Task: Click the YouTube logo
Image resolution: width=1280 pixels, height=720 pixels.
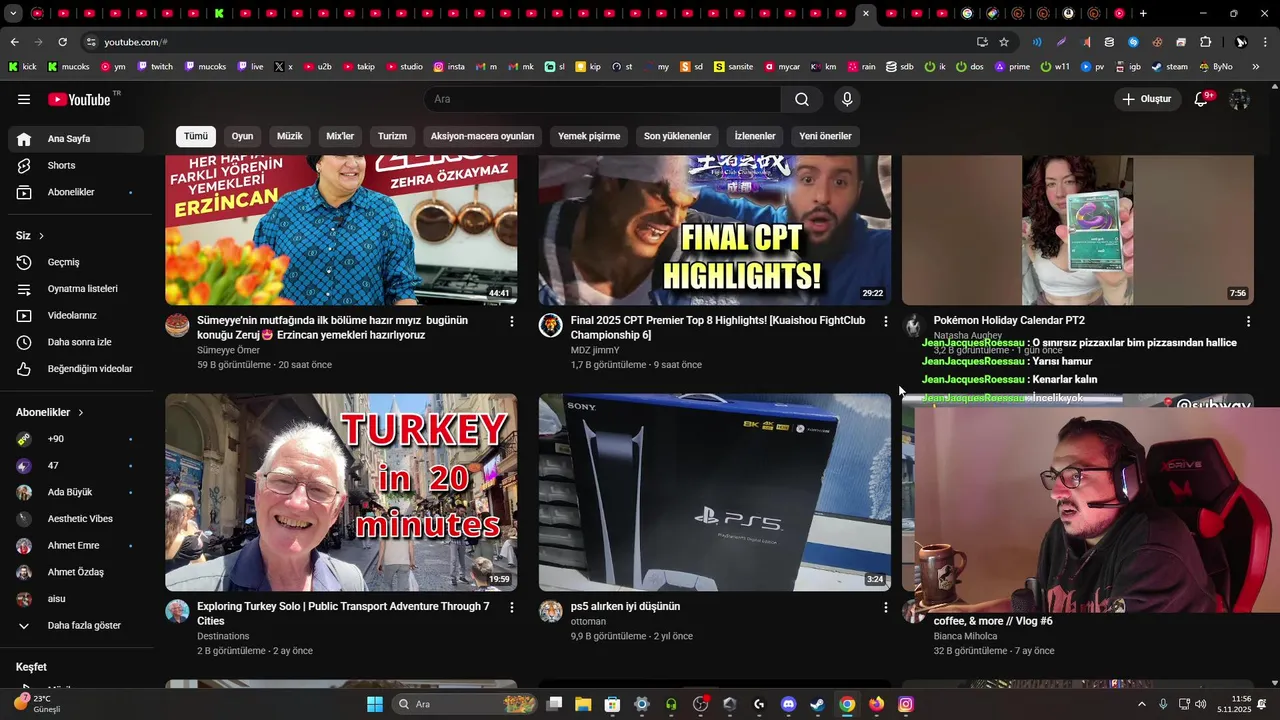Action: point(80,99)
